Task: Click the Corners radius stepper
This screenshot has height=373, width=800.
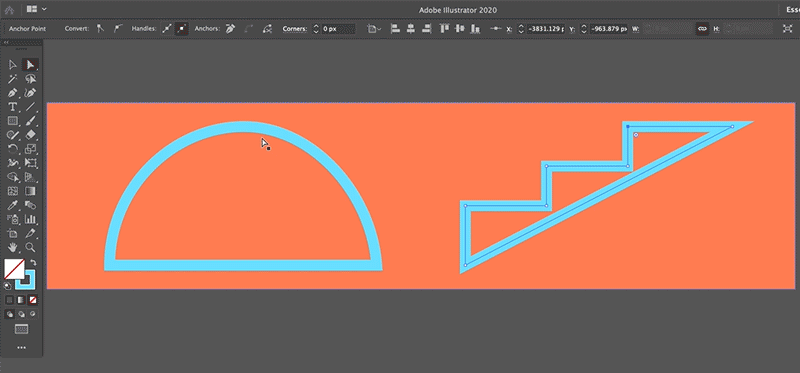Action: [315, 29]
